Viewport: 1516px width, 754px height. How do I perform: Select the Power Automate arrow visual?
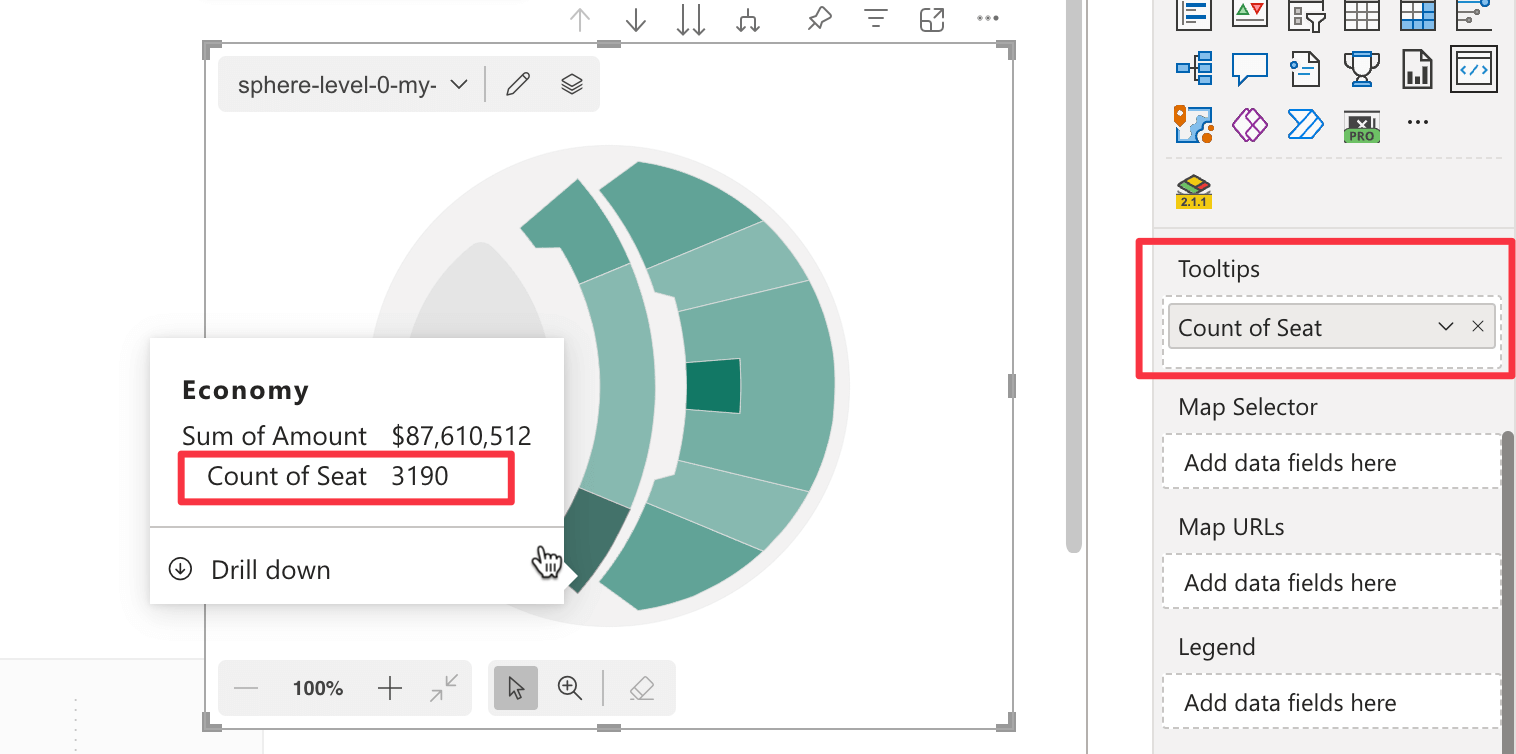point(1305,124)
